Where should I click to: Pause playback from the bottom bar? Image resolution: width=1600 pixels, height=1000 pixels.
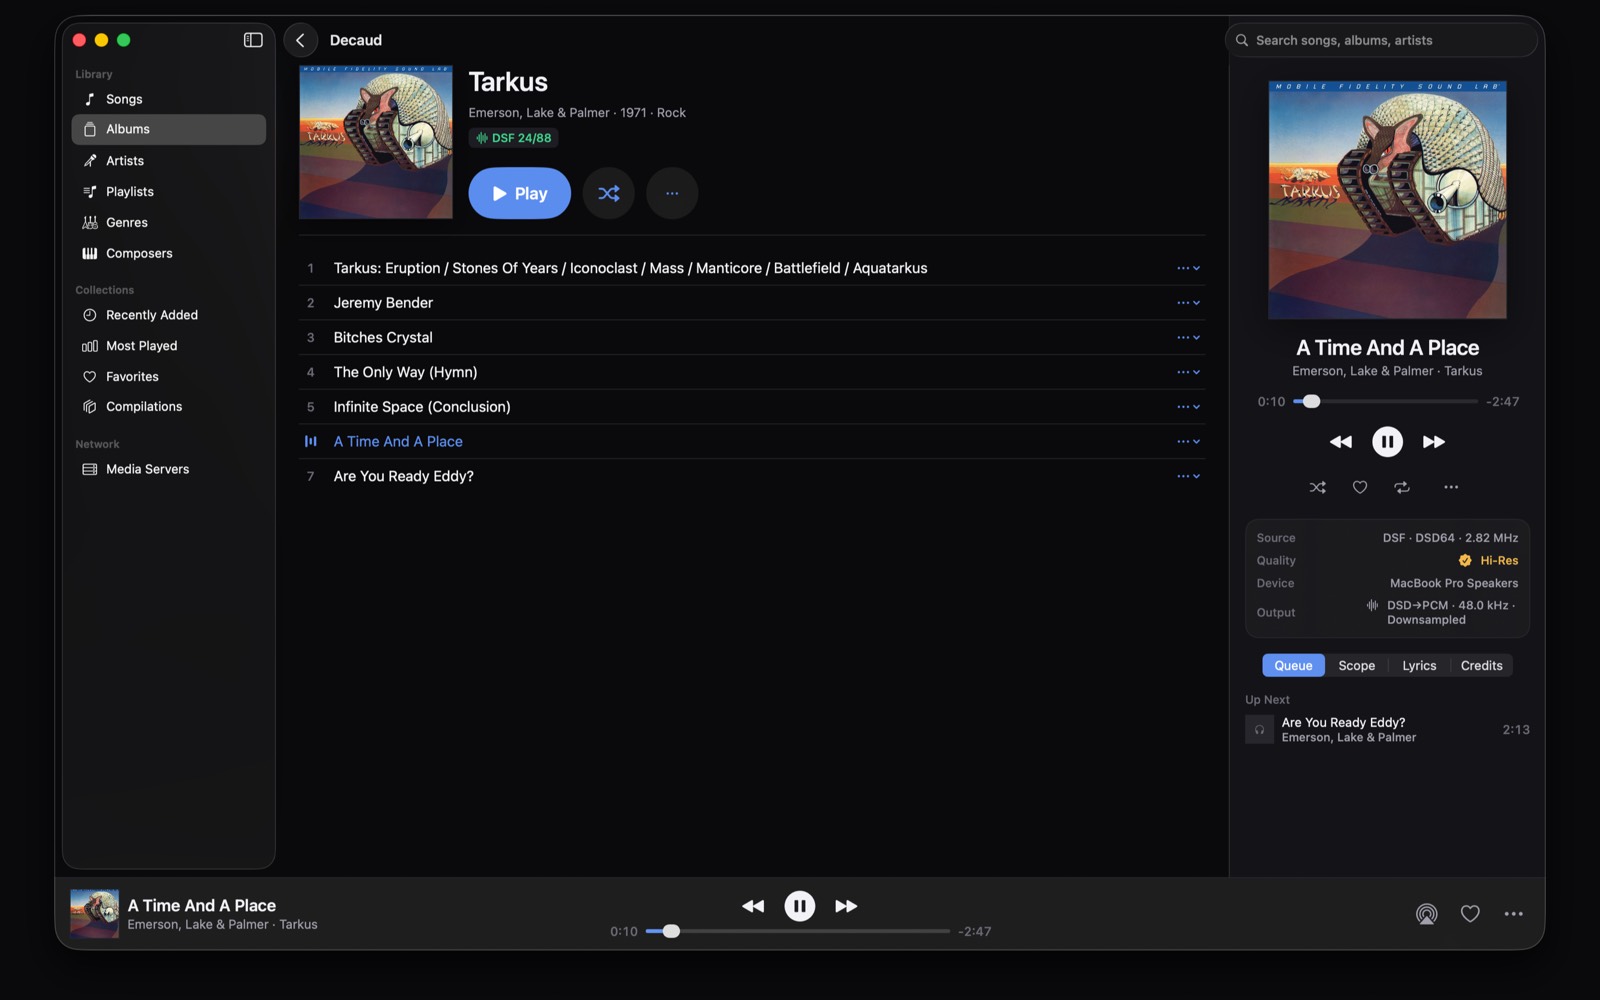[x=799, y=906]
